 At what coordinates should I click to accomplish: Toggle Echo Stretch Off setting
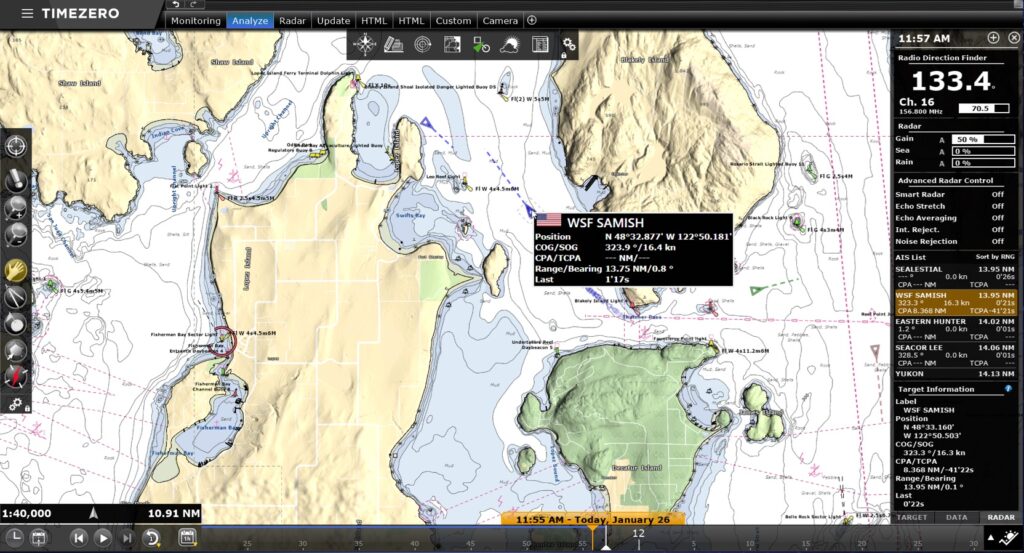(997, 206)
